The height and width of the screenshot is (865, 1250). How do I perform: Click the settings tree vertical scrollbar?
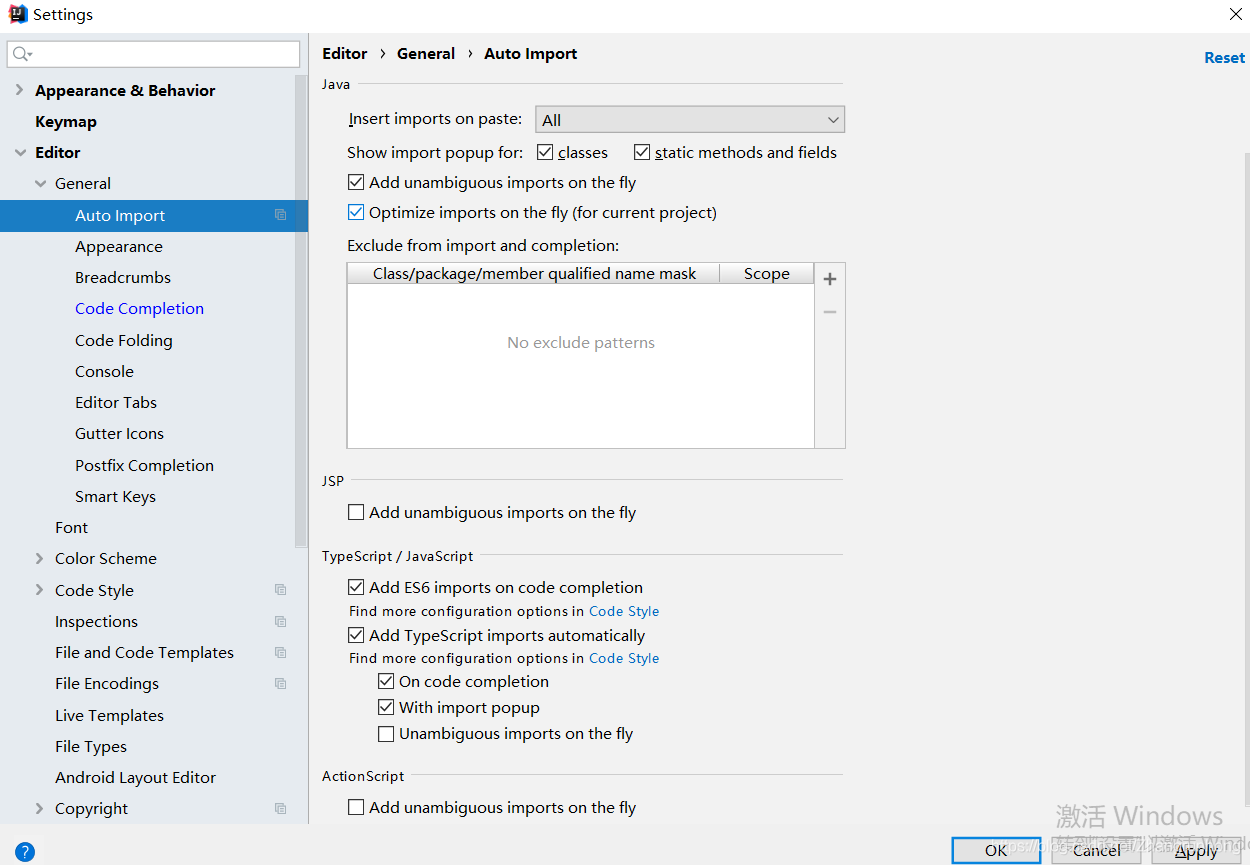pyautogui.click(x=301, y=310)
